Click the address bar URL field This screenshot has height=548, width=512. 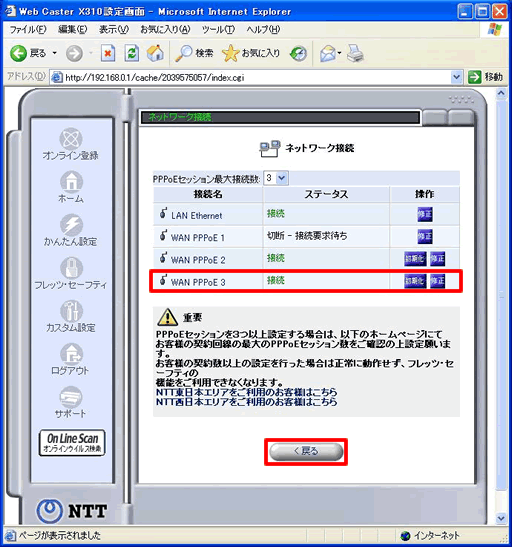[257, 77]
